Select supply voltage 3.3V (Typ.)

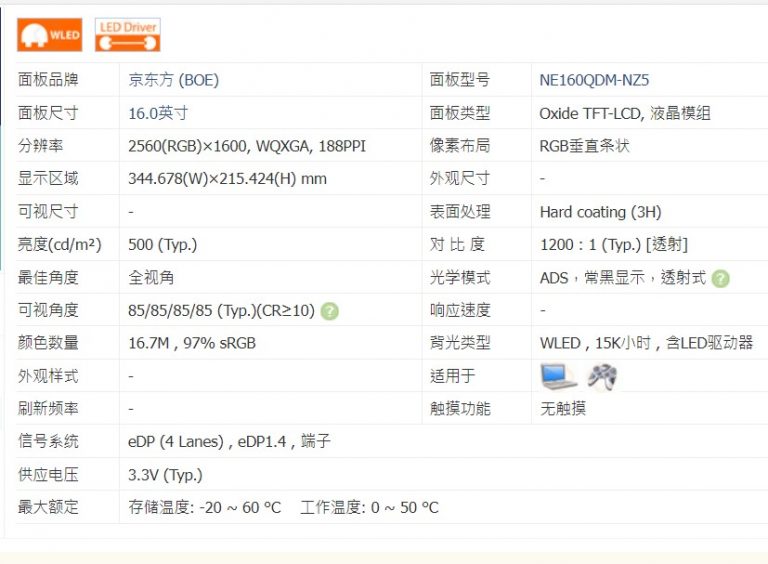click(165, 475)
